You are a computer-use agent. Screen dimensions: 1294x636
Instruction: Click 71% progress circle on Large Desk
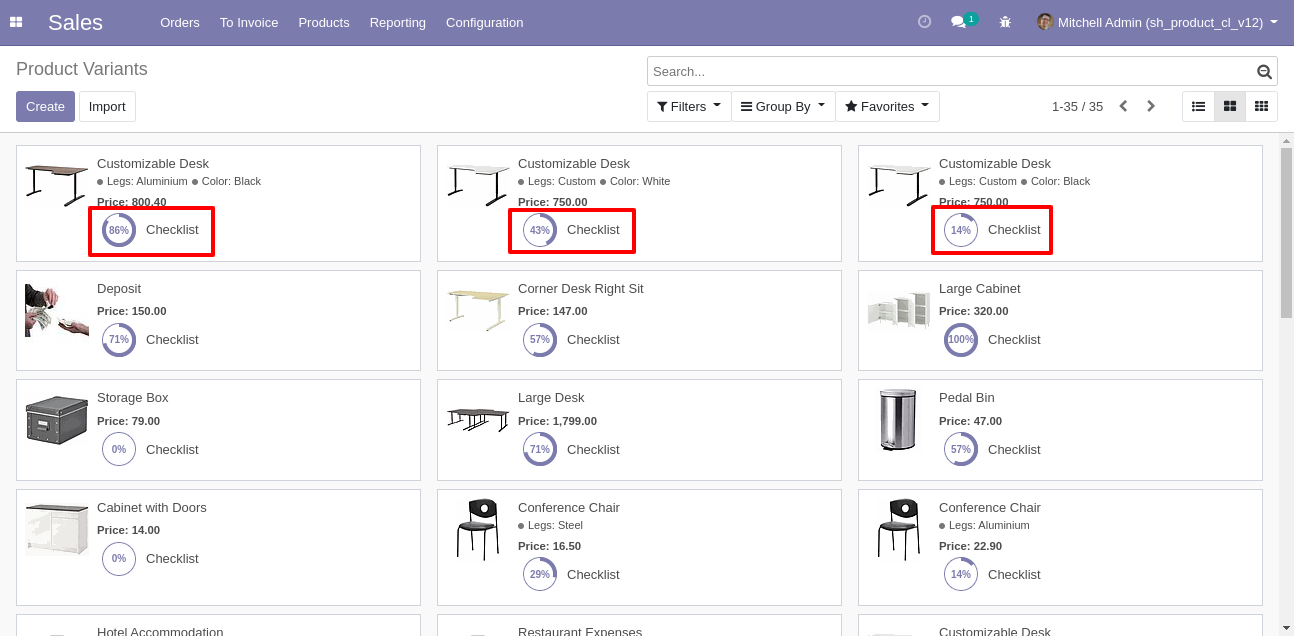[x=540, y=450]
